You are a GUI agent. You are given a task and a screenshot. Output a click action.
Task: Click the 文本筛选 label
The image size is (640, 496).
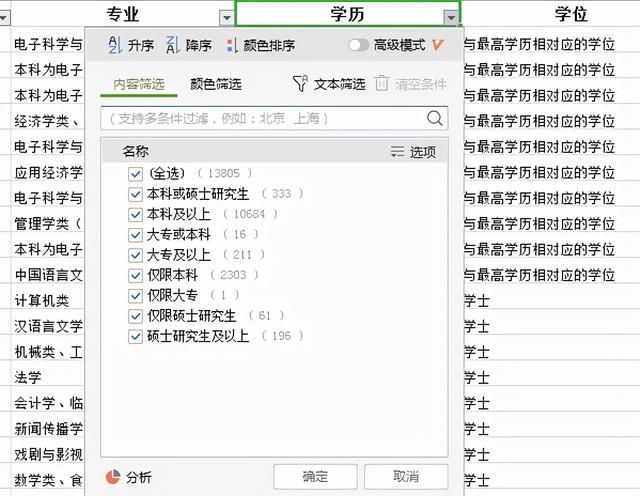coord(339,84)
